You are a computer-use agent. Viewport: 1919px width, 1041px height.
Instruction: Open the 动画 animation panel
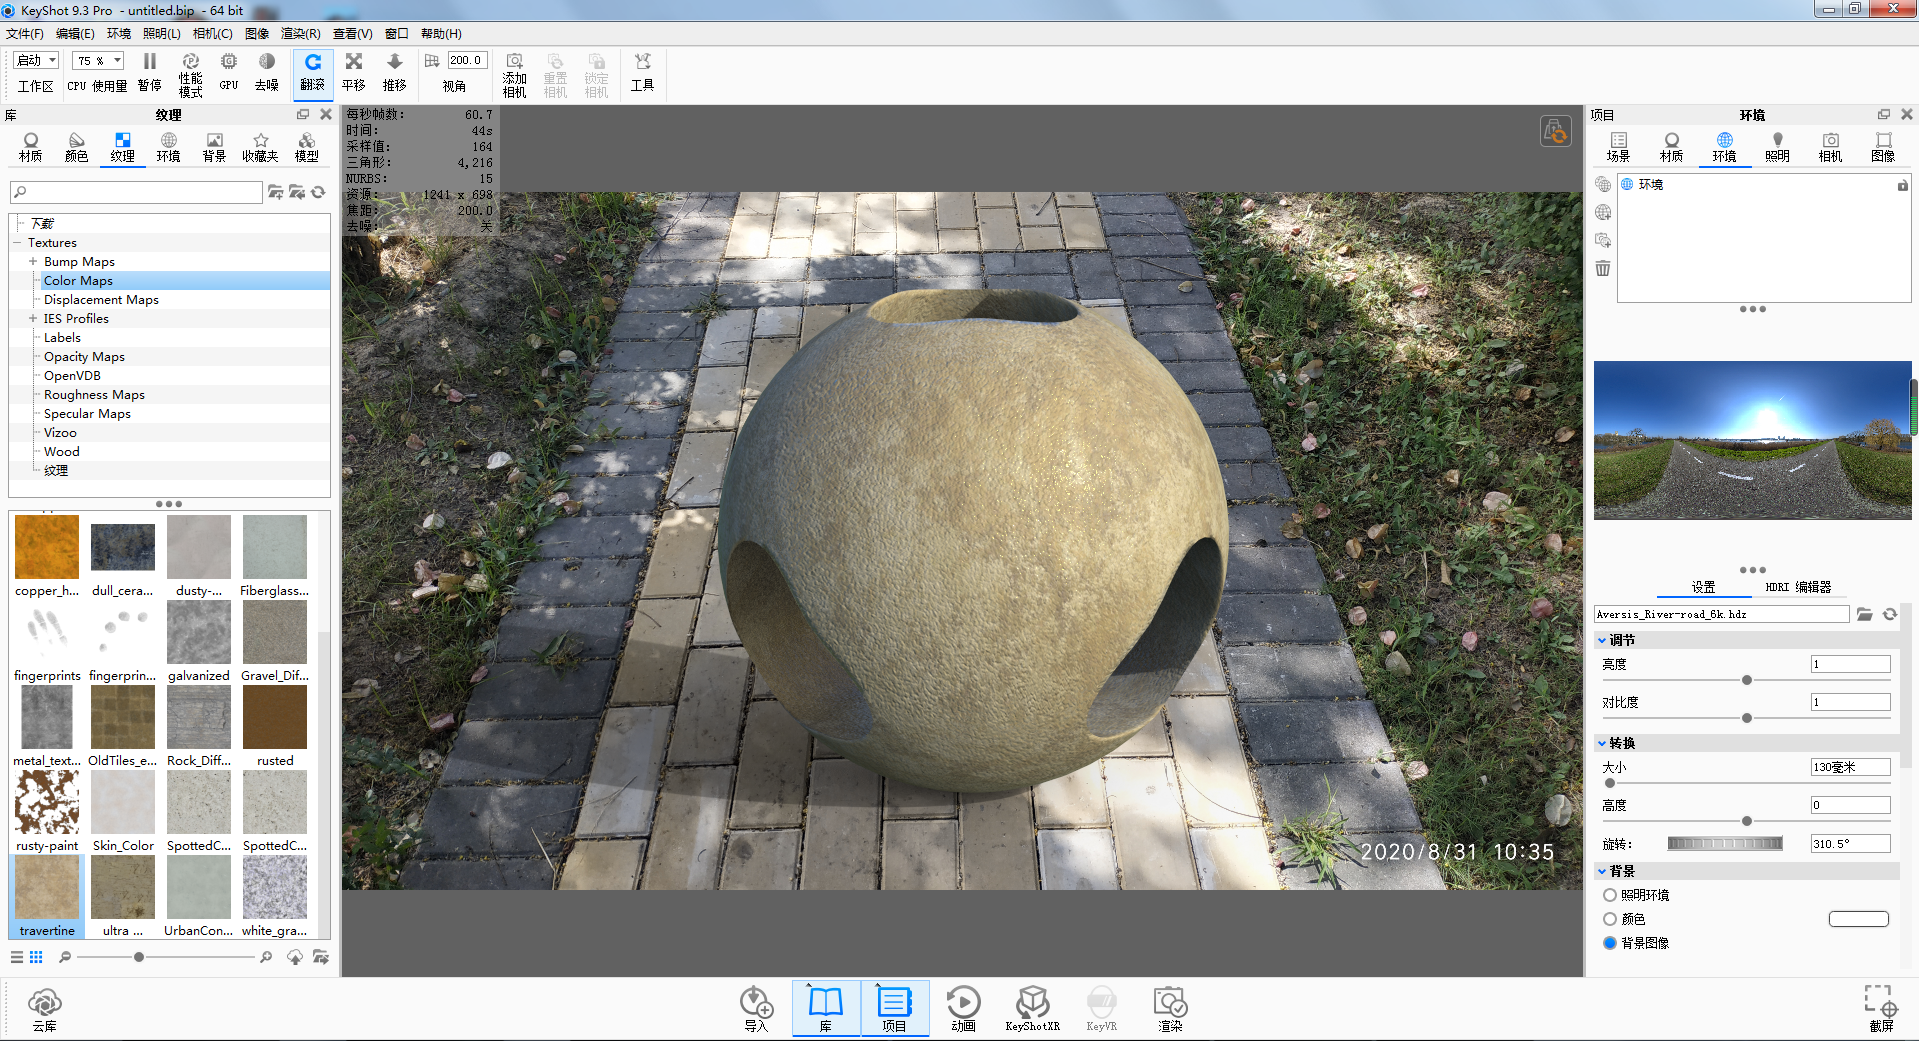963,1008
